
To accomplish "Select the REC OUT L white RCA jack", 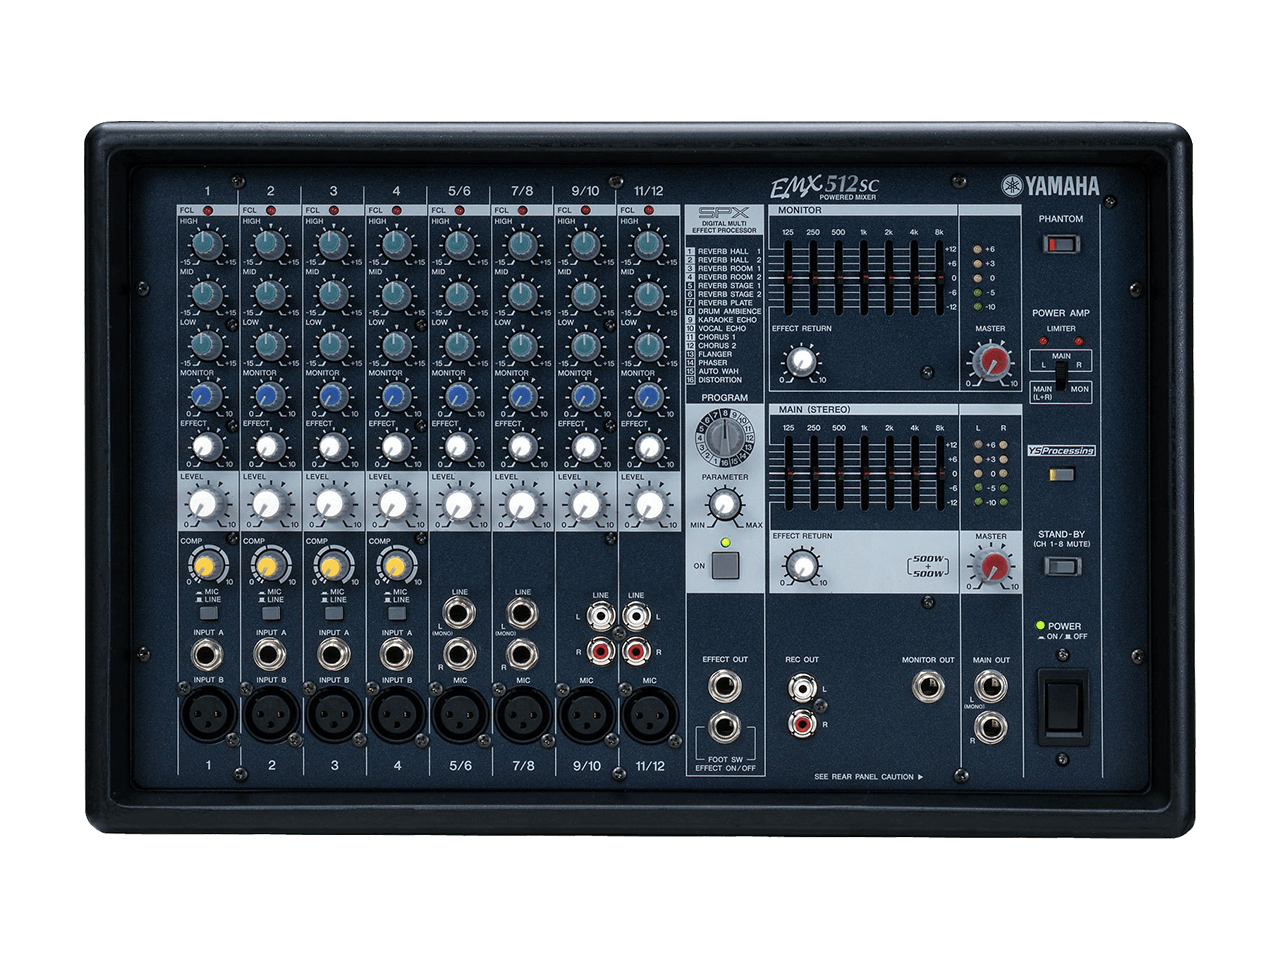I will click(801, 687).
